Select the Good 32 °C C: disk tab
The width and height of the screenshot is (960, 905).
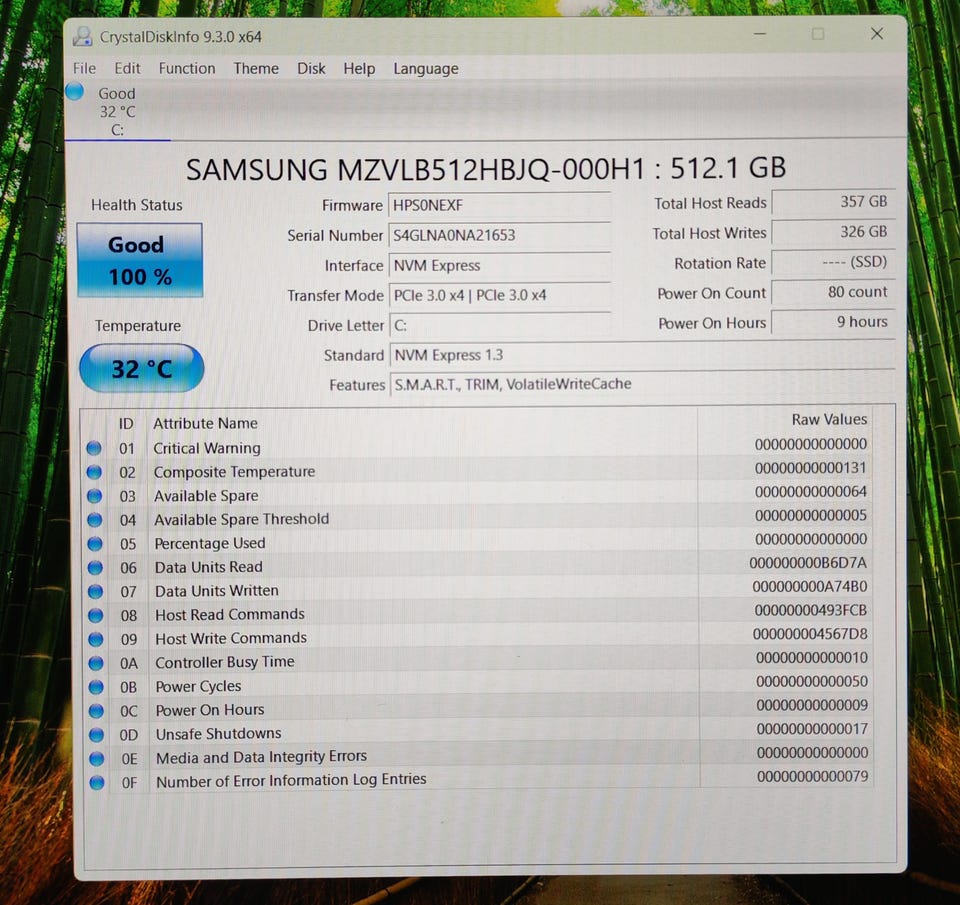click(x=117, y=111)
